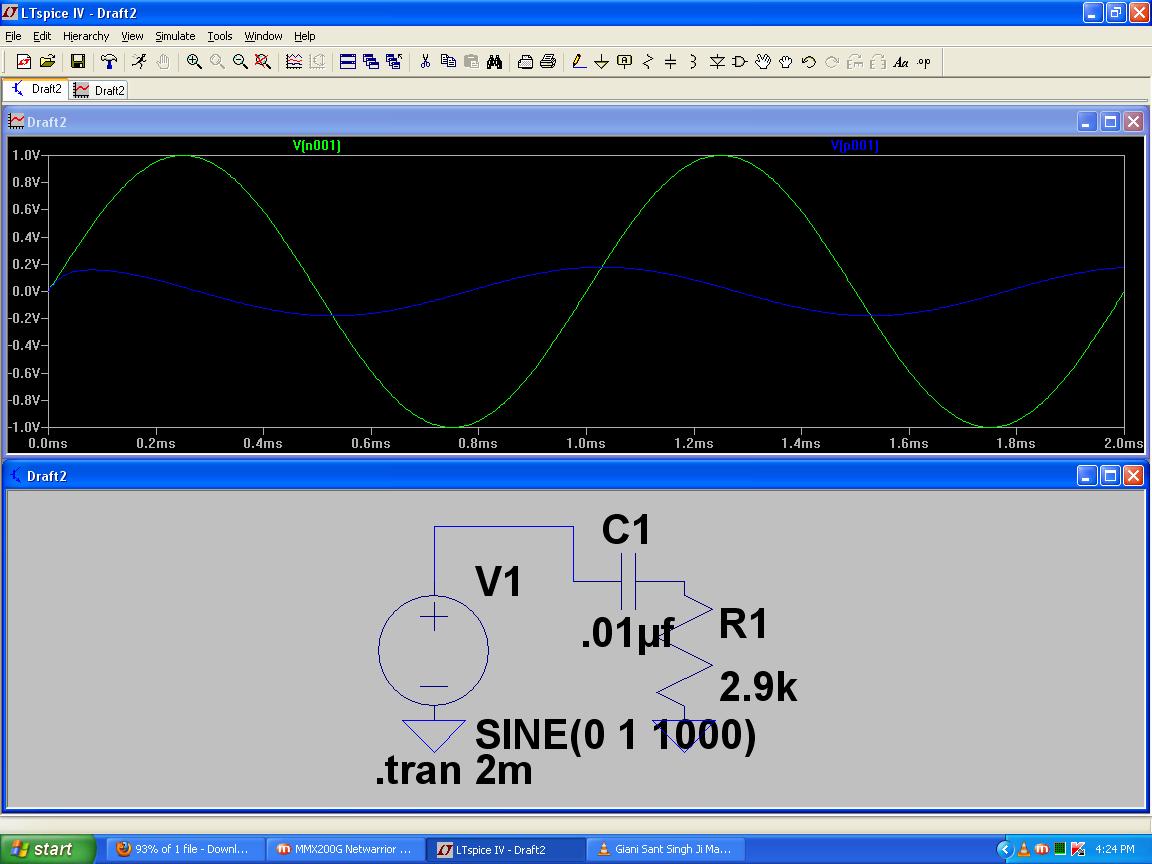
Task: Select the V1 voltage source symbol
Action: [x=433, y=650]
